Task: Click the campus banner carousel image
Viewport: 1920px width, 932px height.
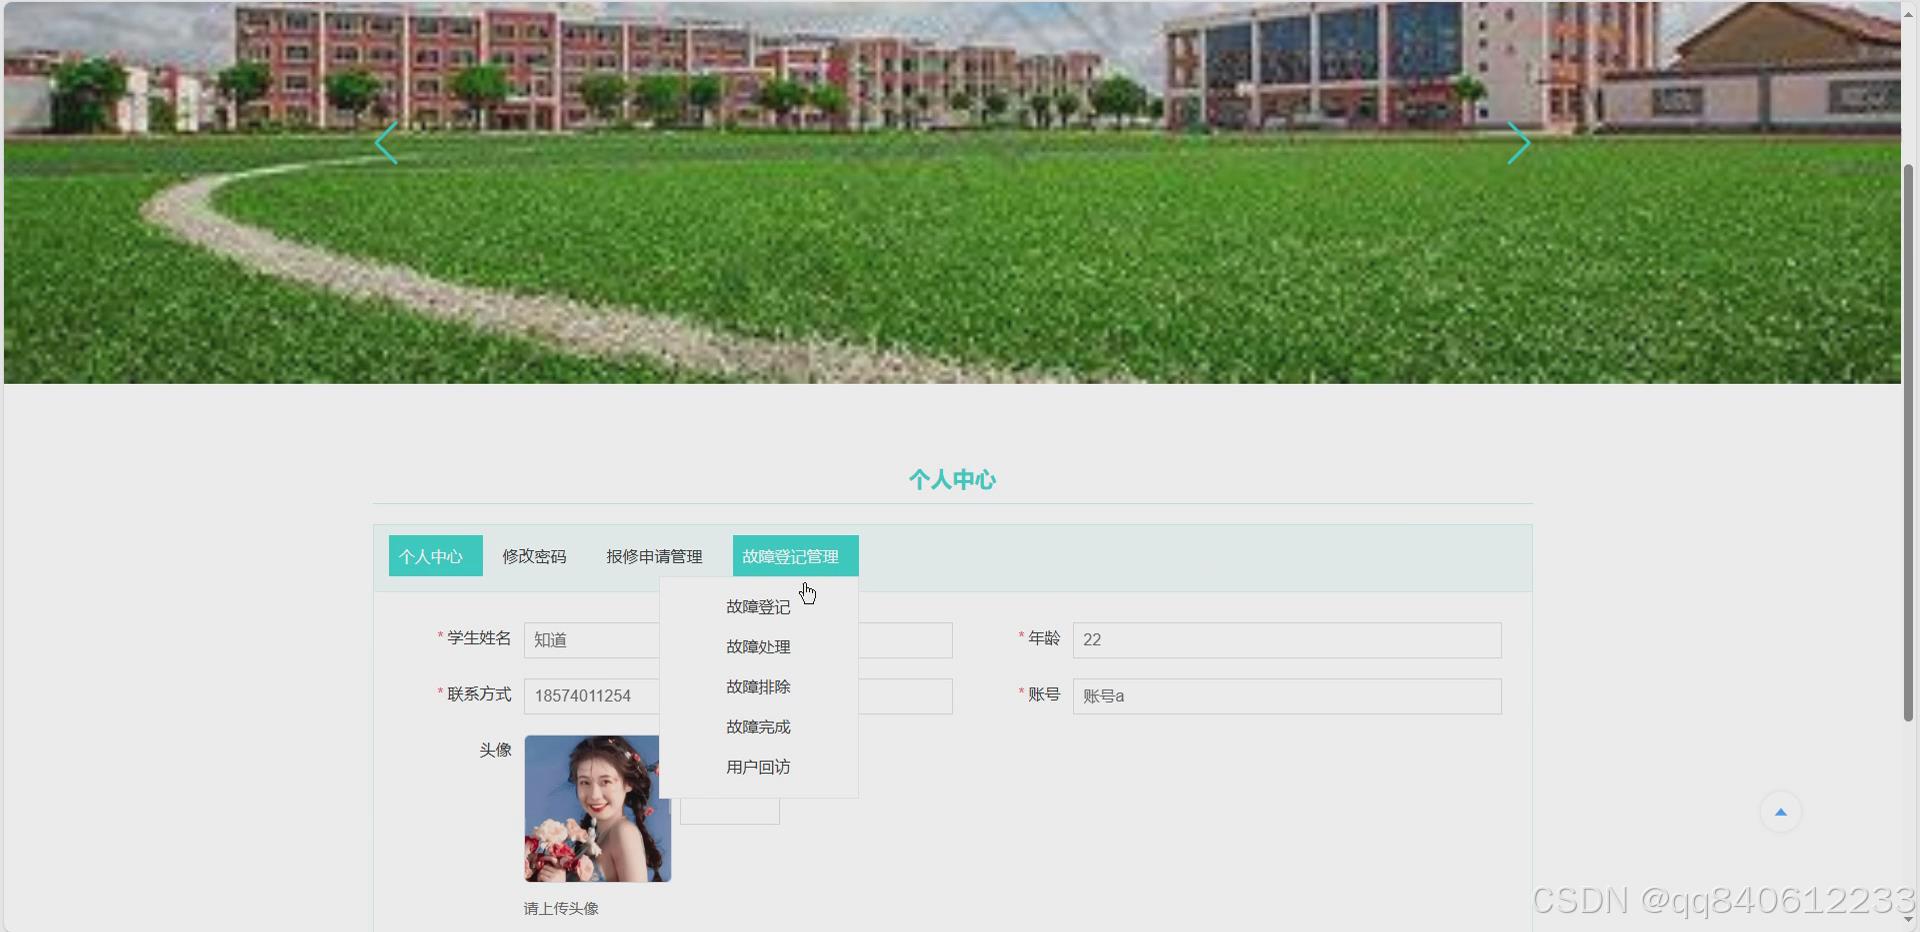Action: (x=952, y=192)
